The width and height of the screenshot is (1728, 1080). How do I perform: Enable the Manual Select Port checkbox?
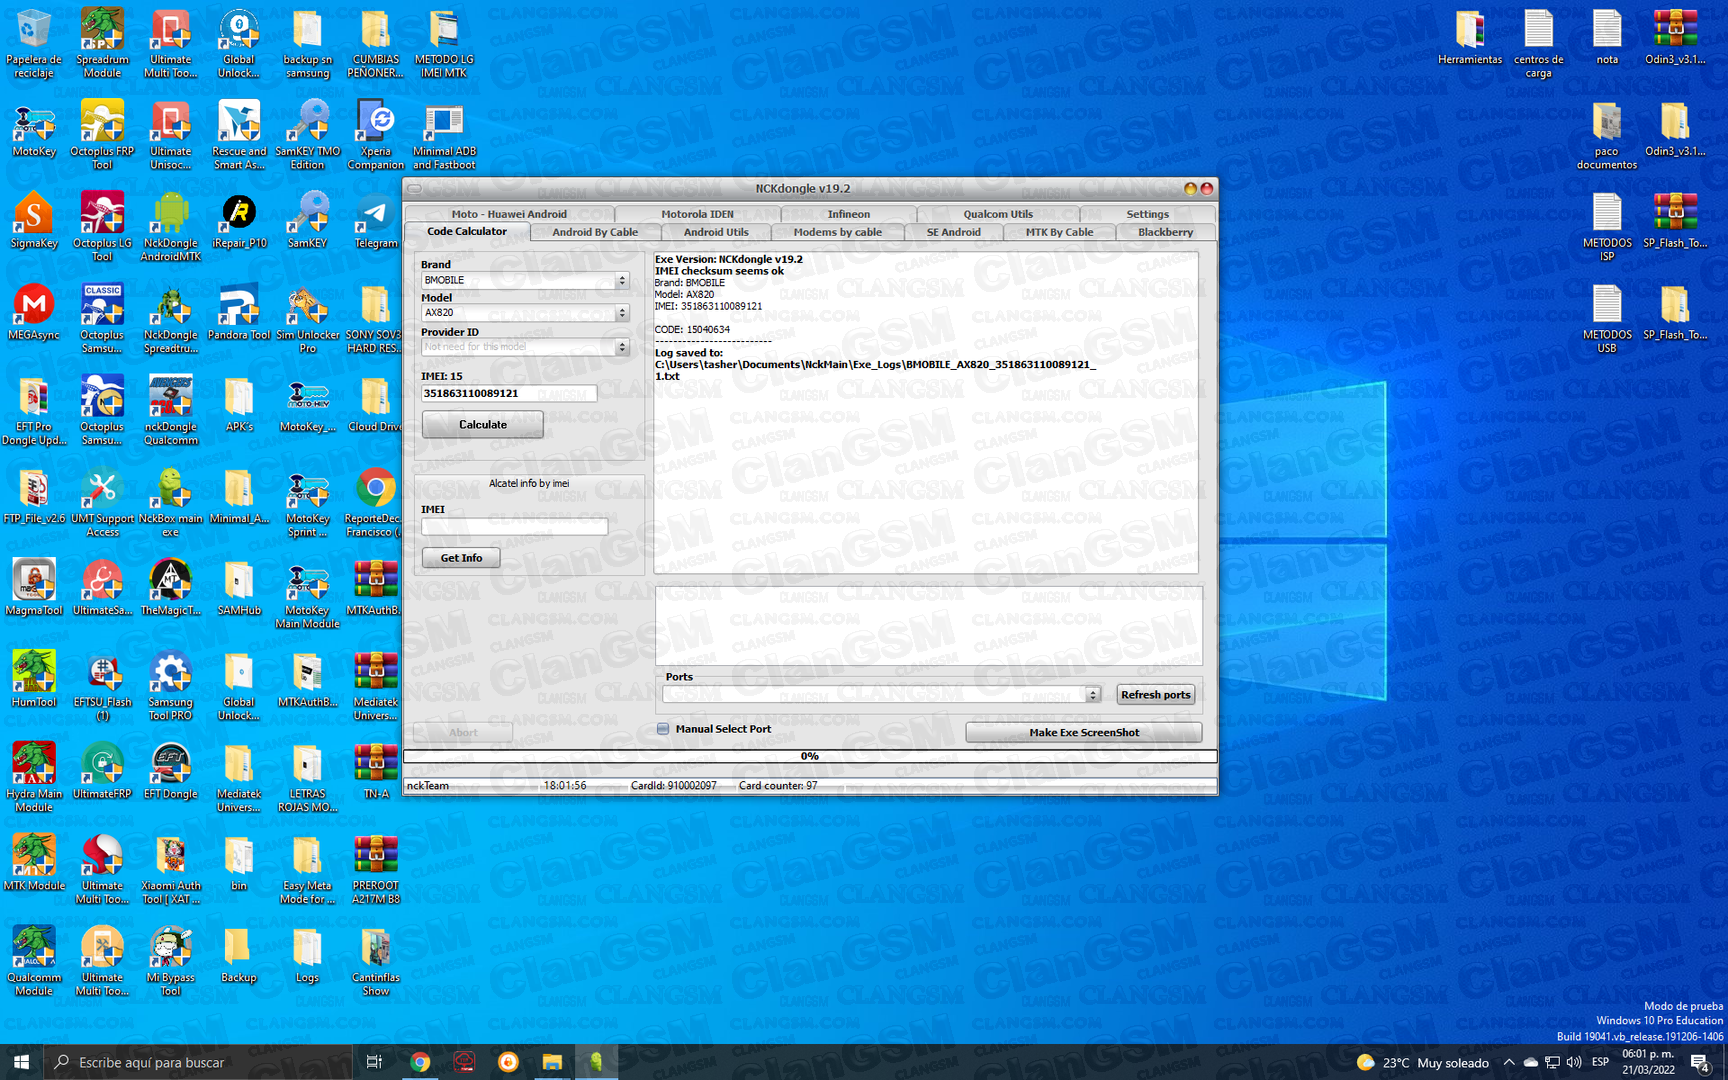(x=663, y=729)
